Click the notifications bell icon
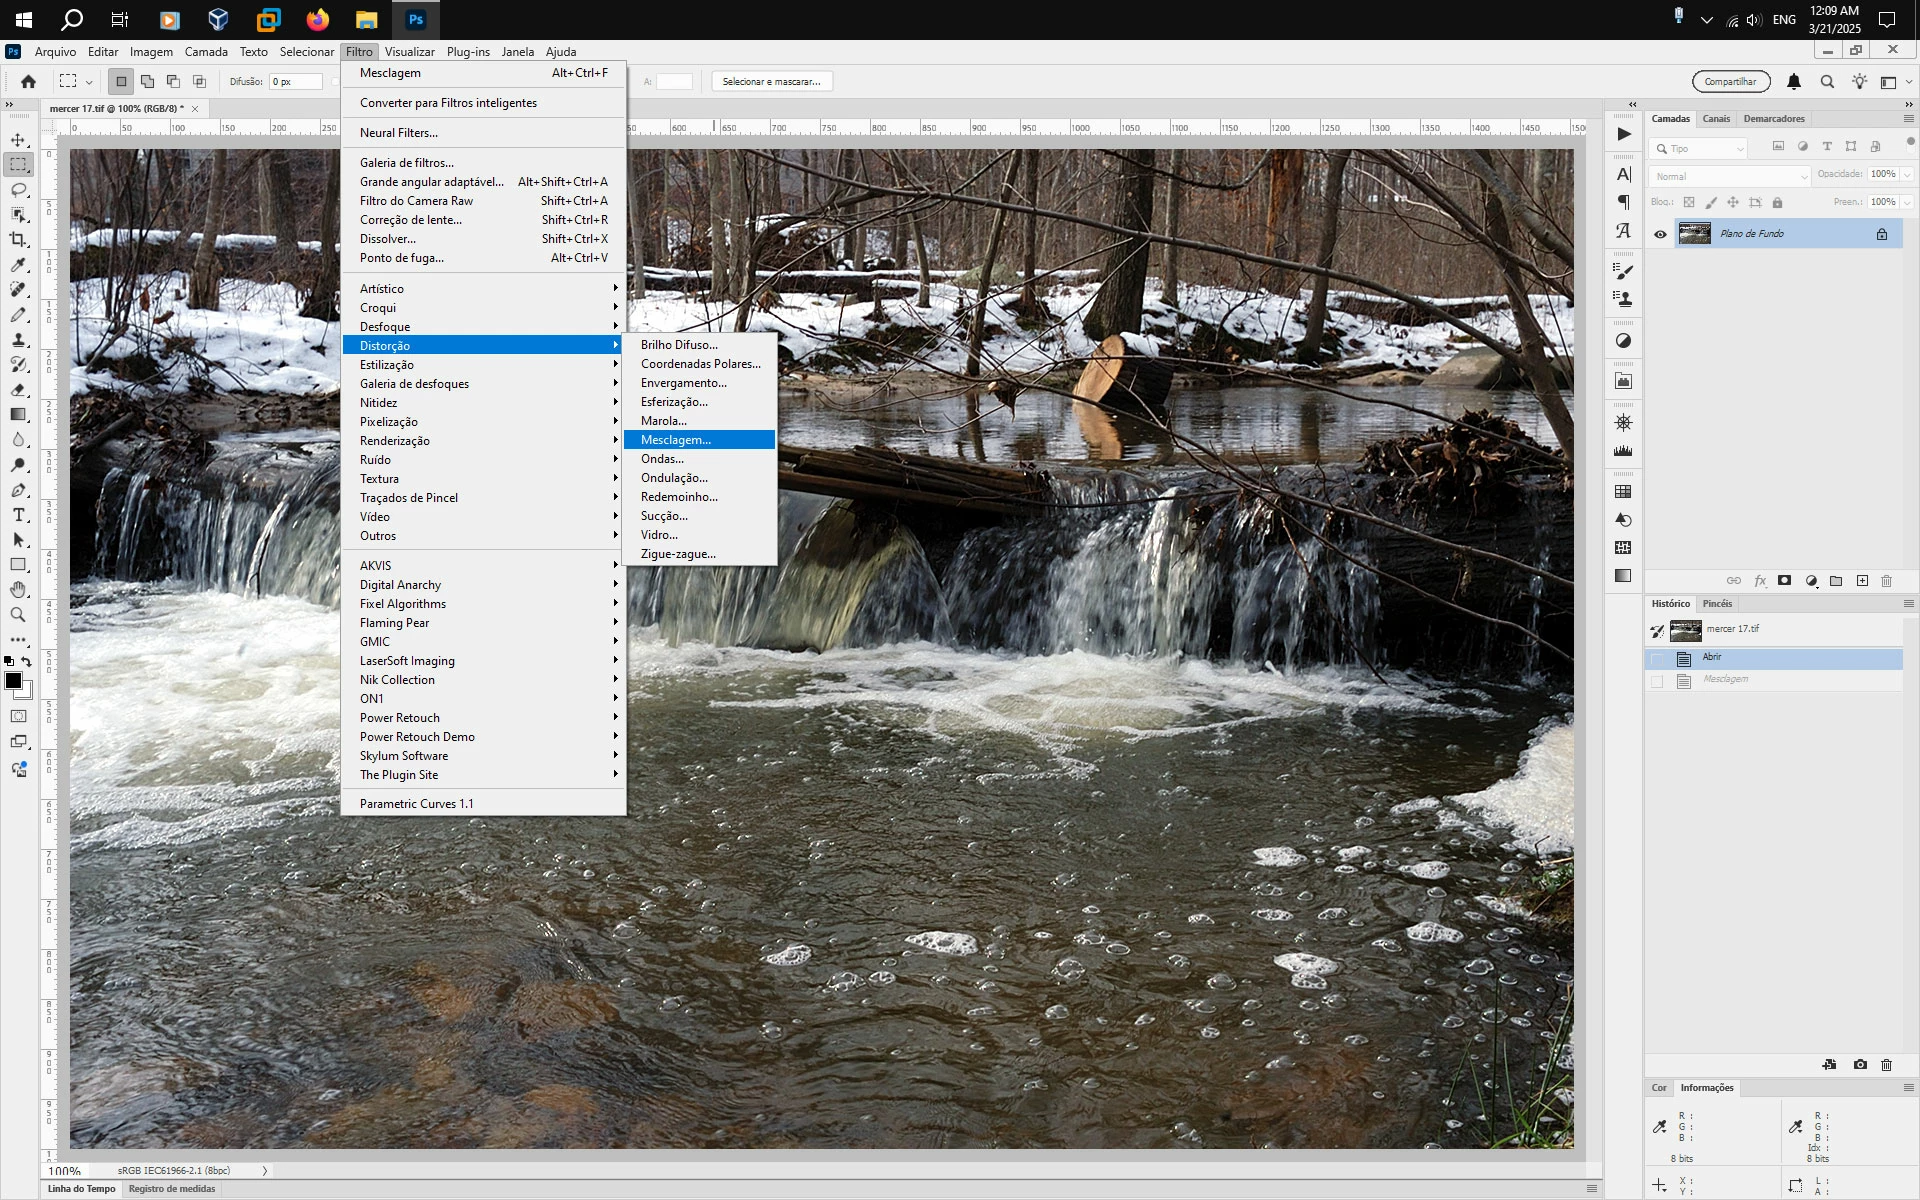The image size is (1920, 1200). (x=1794, y=82)
